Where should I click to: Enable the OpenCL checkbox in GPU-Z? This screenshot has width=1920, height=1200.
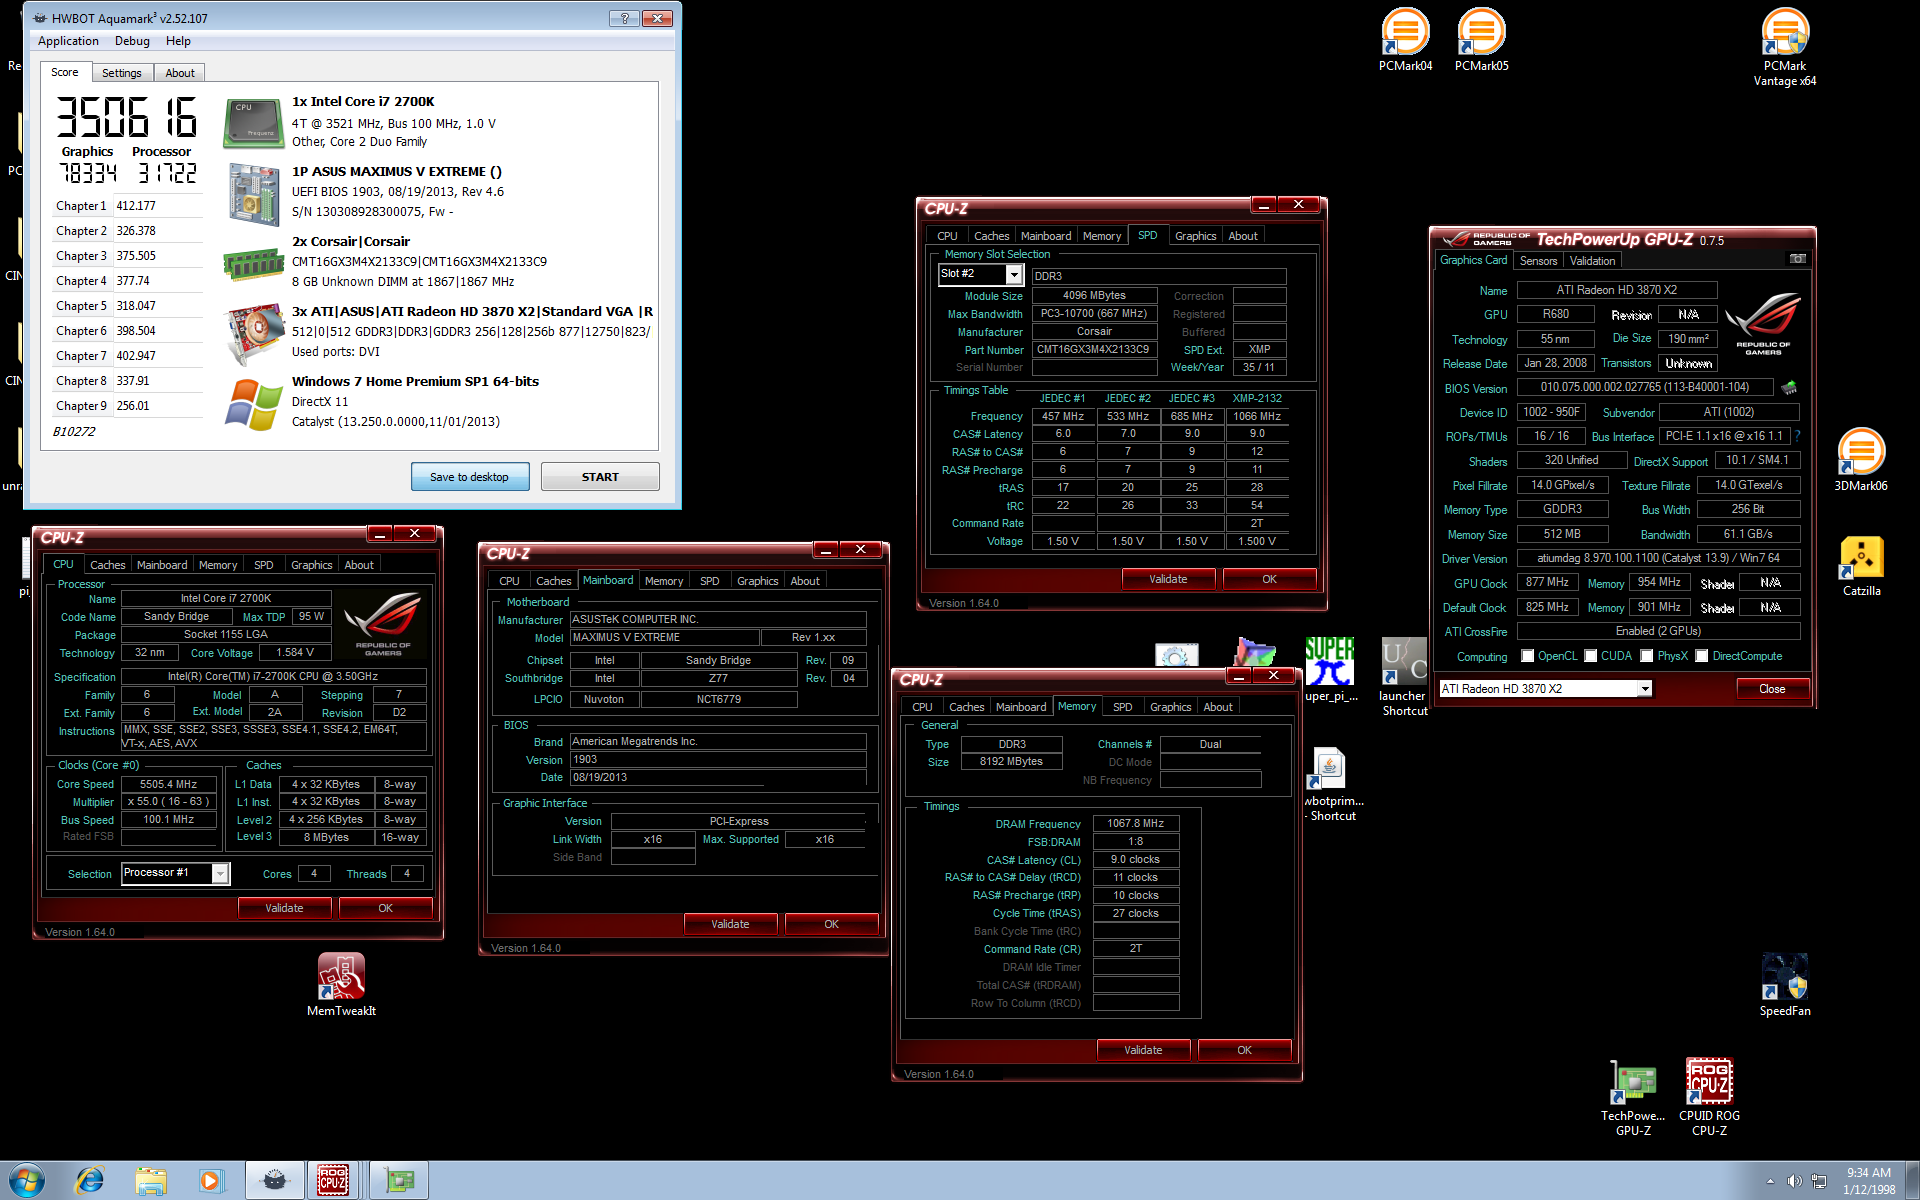pos(1527,656)
